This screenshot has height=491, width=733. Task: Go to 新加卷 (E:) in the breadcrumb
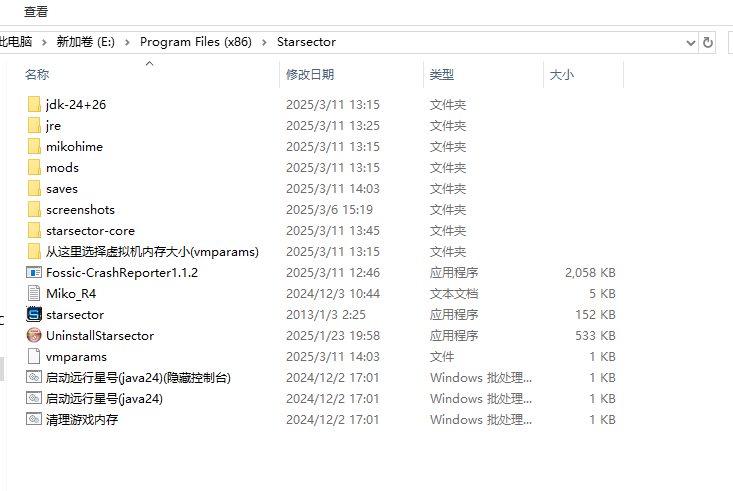(x=86, y=42)
